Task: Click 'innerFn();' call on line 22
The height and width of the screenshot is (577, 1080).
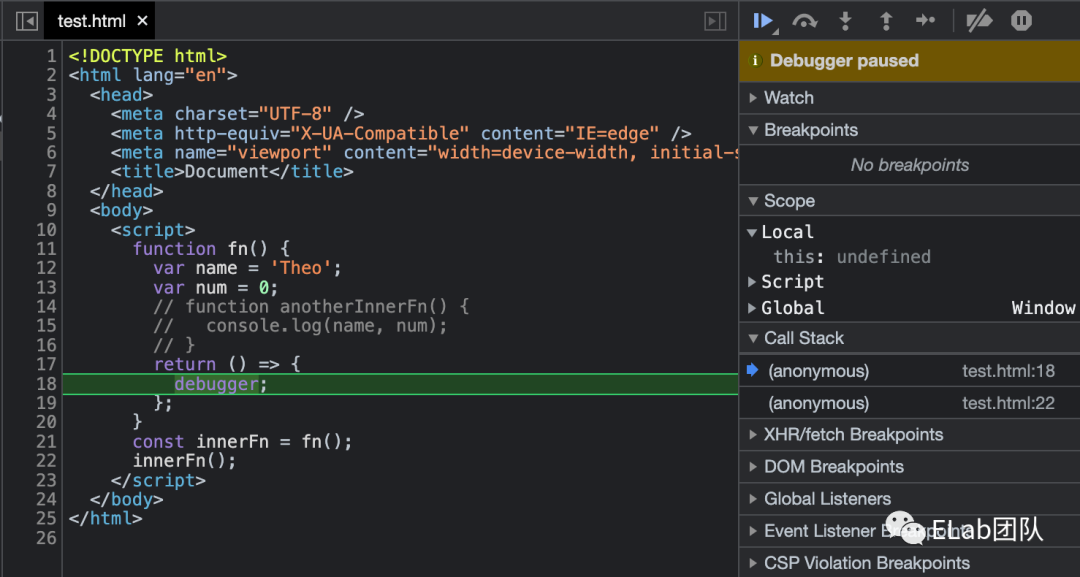Action: pyautogui.click(x=184, y=461)
